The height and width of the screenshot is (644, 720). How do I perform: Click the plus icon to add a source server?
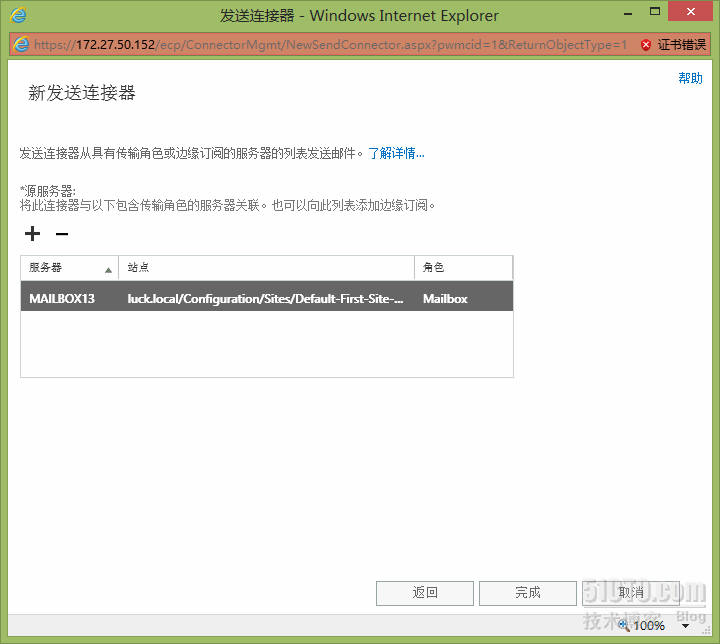tap(32, 234)
